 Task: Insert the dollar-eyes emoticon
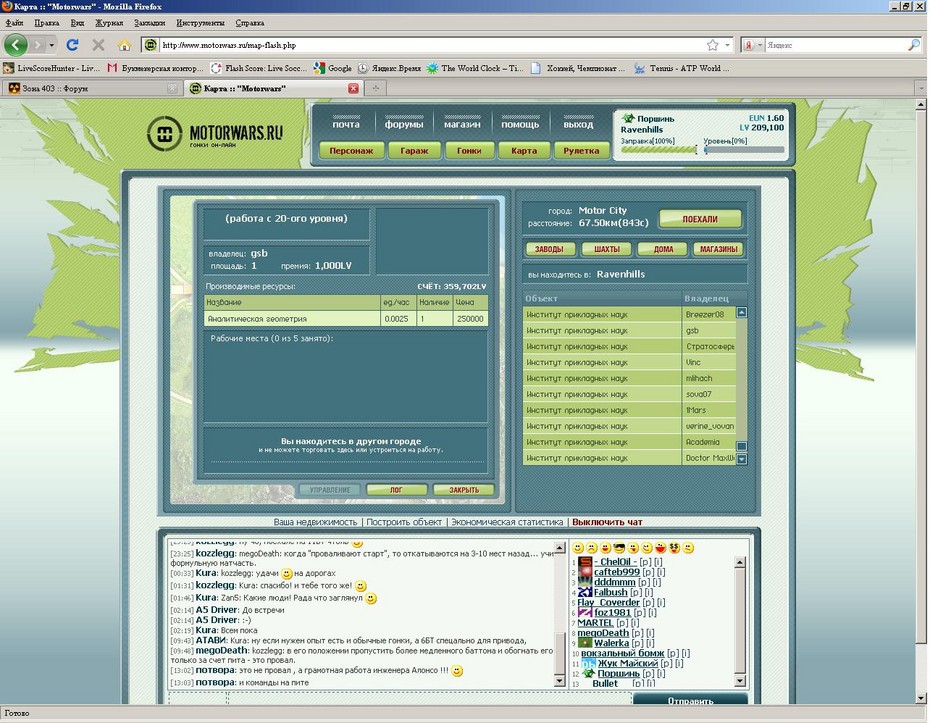(674, 547)
